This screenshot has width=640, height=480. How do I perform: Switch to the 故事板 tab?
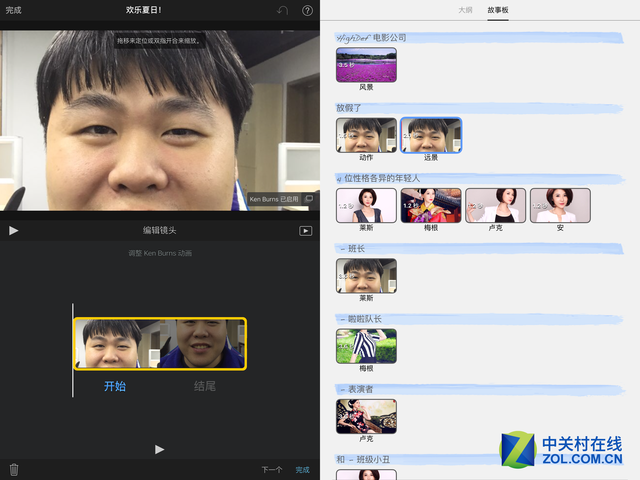[497, 9]
